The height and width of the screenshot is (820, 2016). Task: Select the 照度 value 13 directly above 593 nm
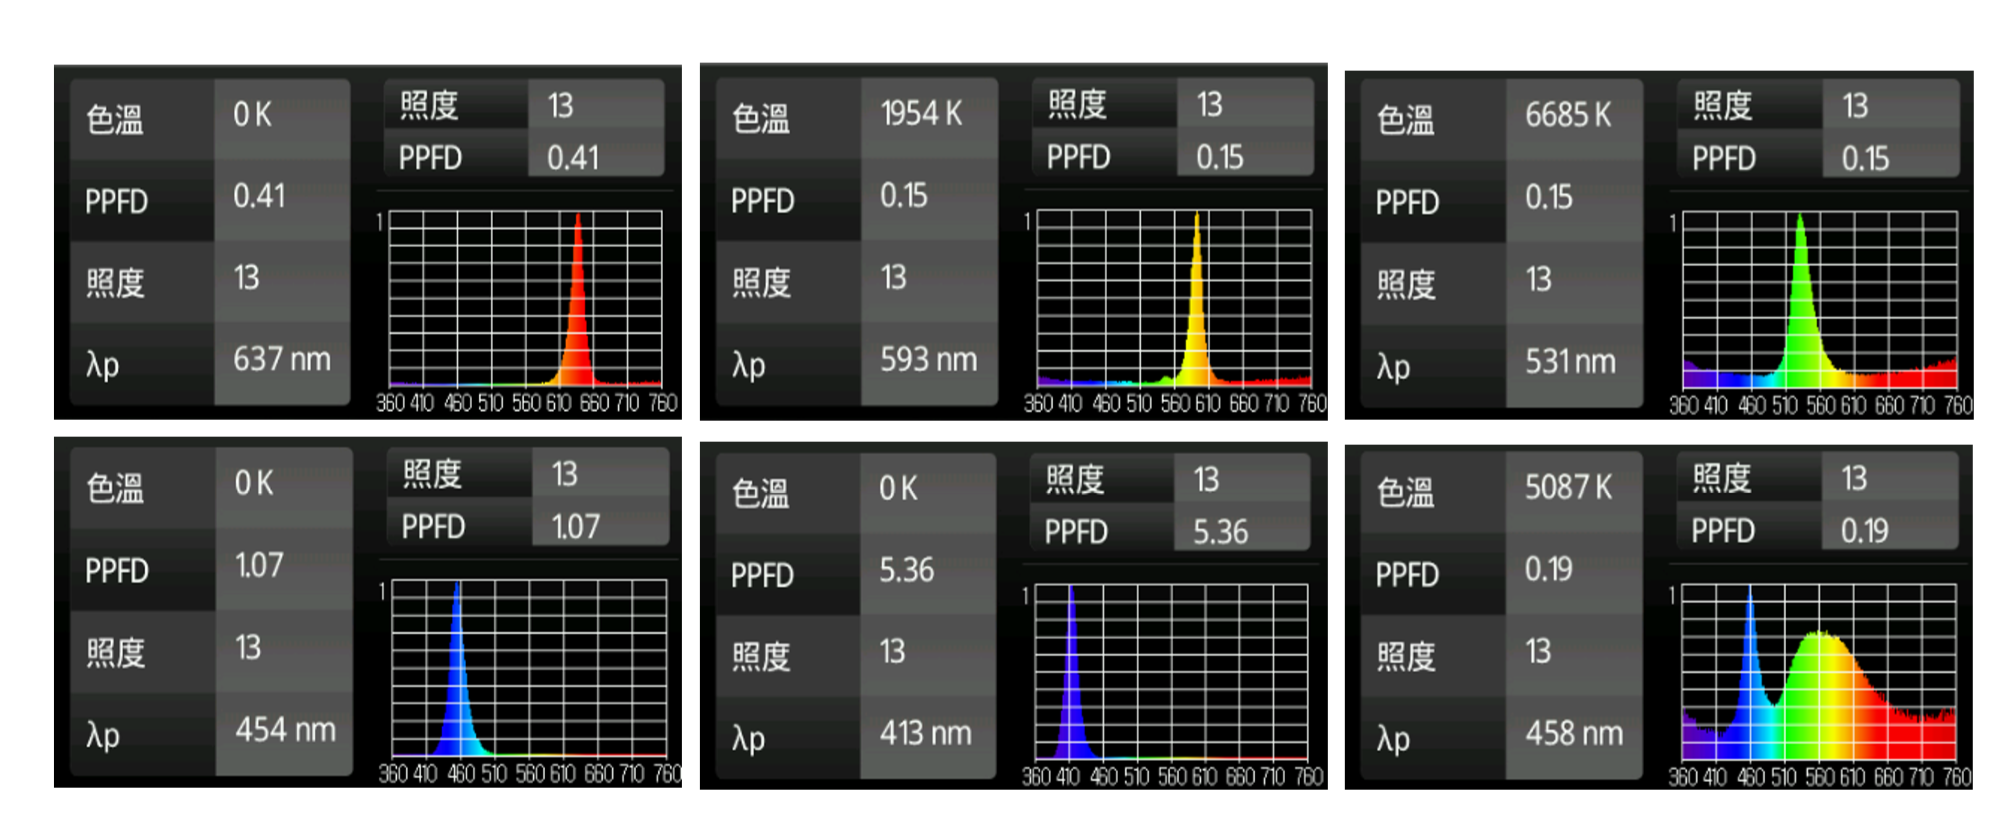(x=893, y=277)
